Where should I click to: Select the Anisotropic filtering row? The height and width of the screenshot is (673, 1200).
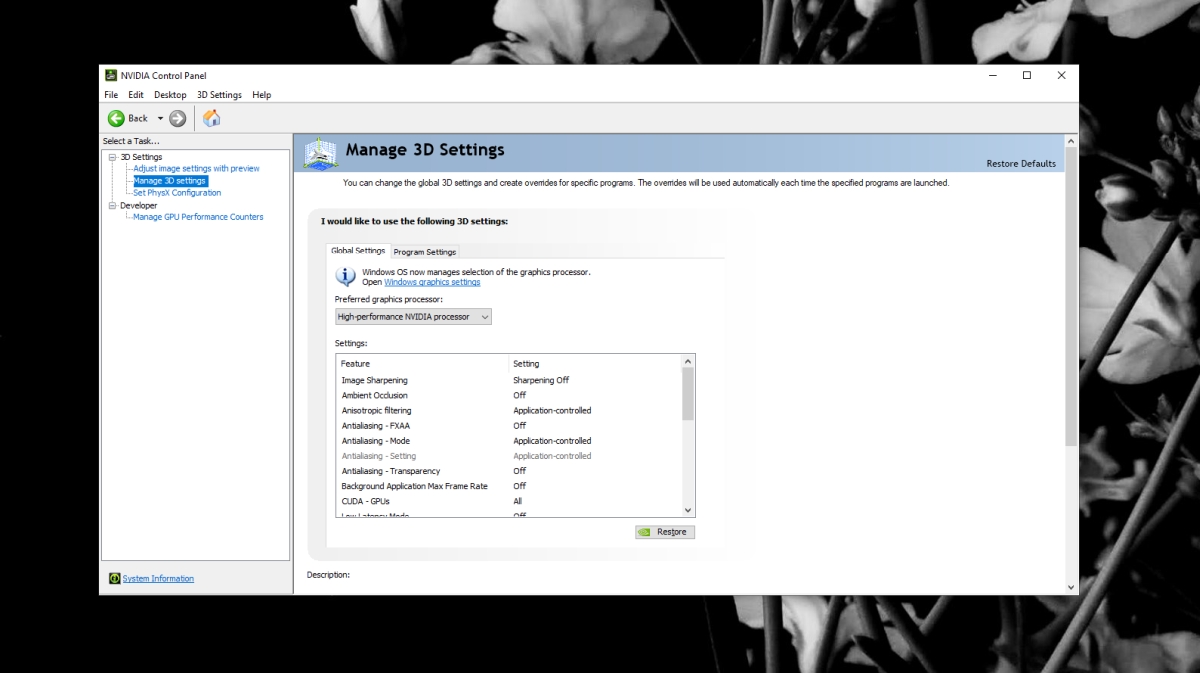tap(509, 410)
